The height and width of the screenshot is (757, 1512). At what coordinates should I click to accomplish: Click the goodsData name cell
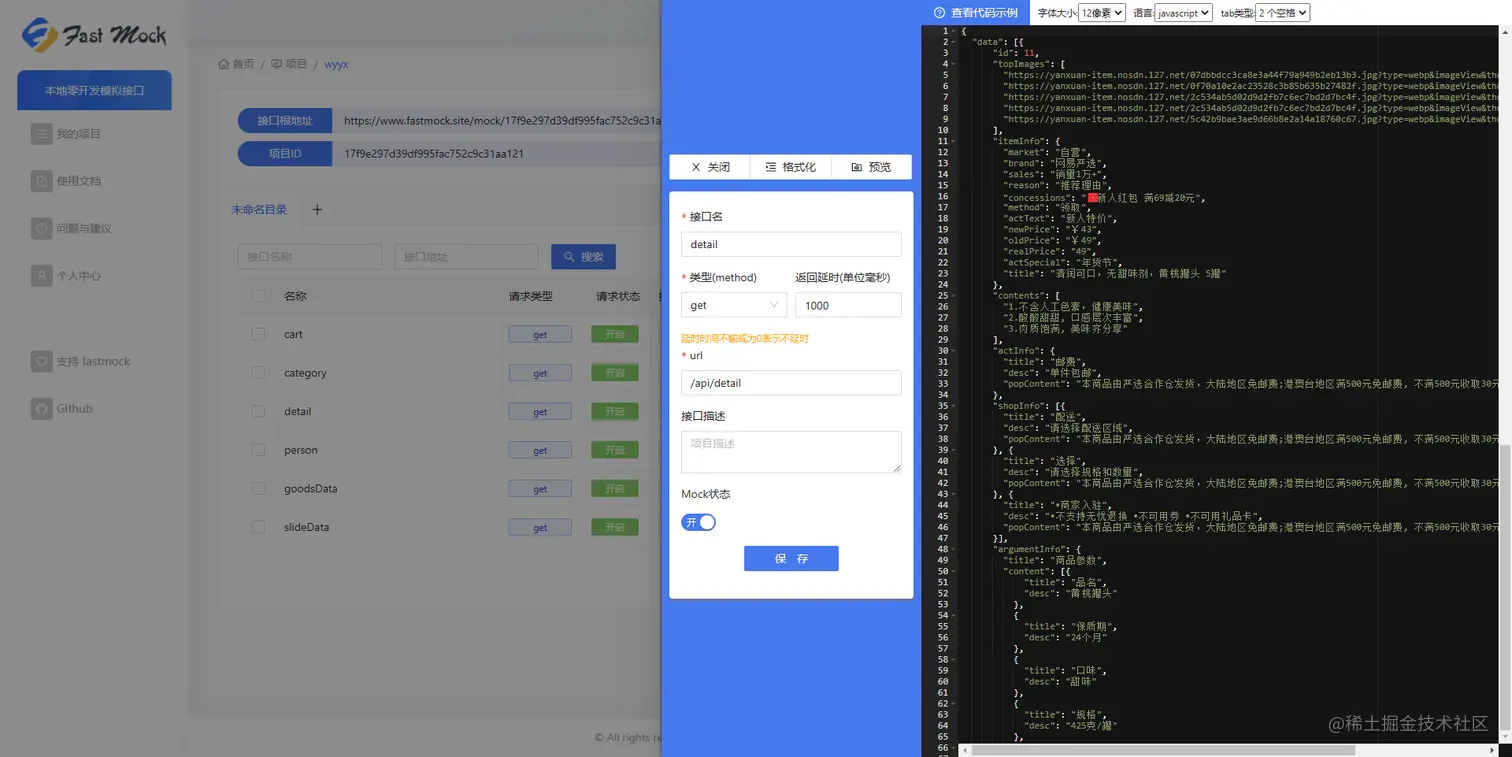tap(311, 489)
